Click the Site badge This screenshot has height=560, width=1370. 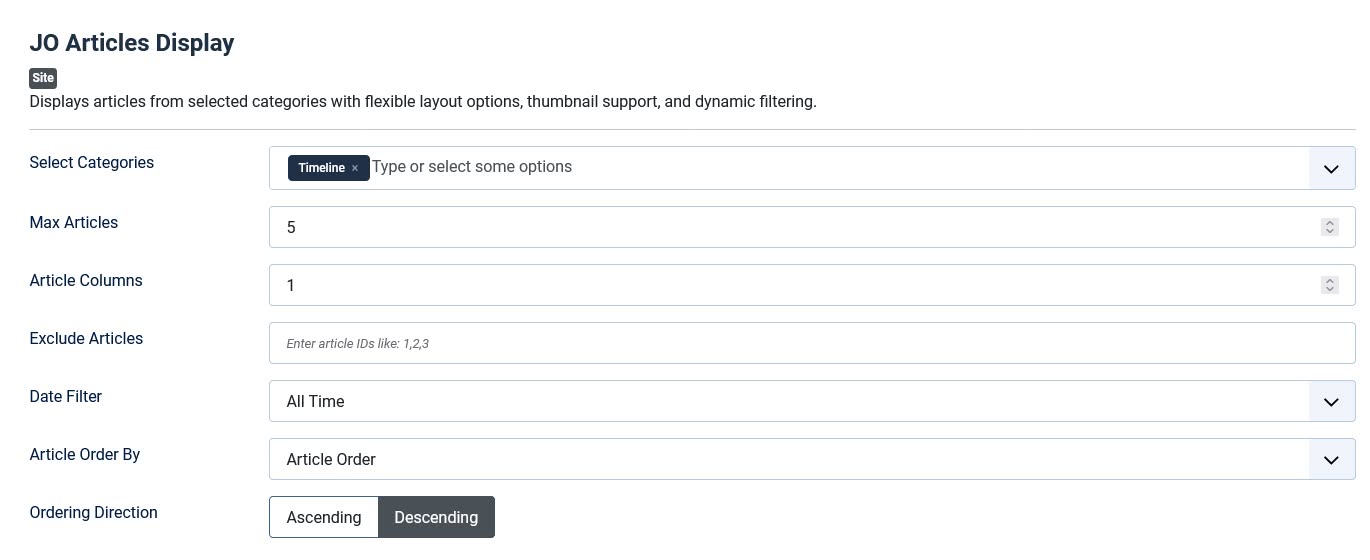pos(43,78)
